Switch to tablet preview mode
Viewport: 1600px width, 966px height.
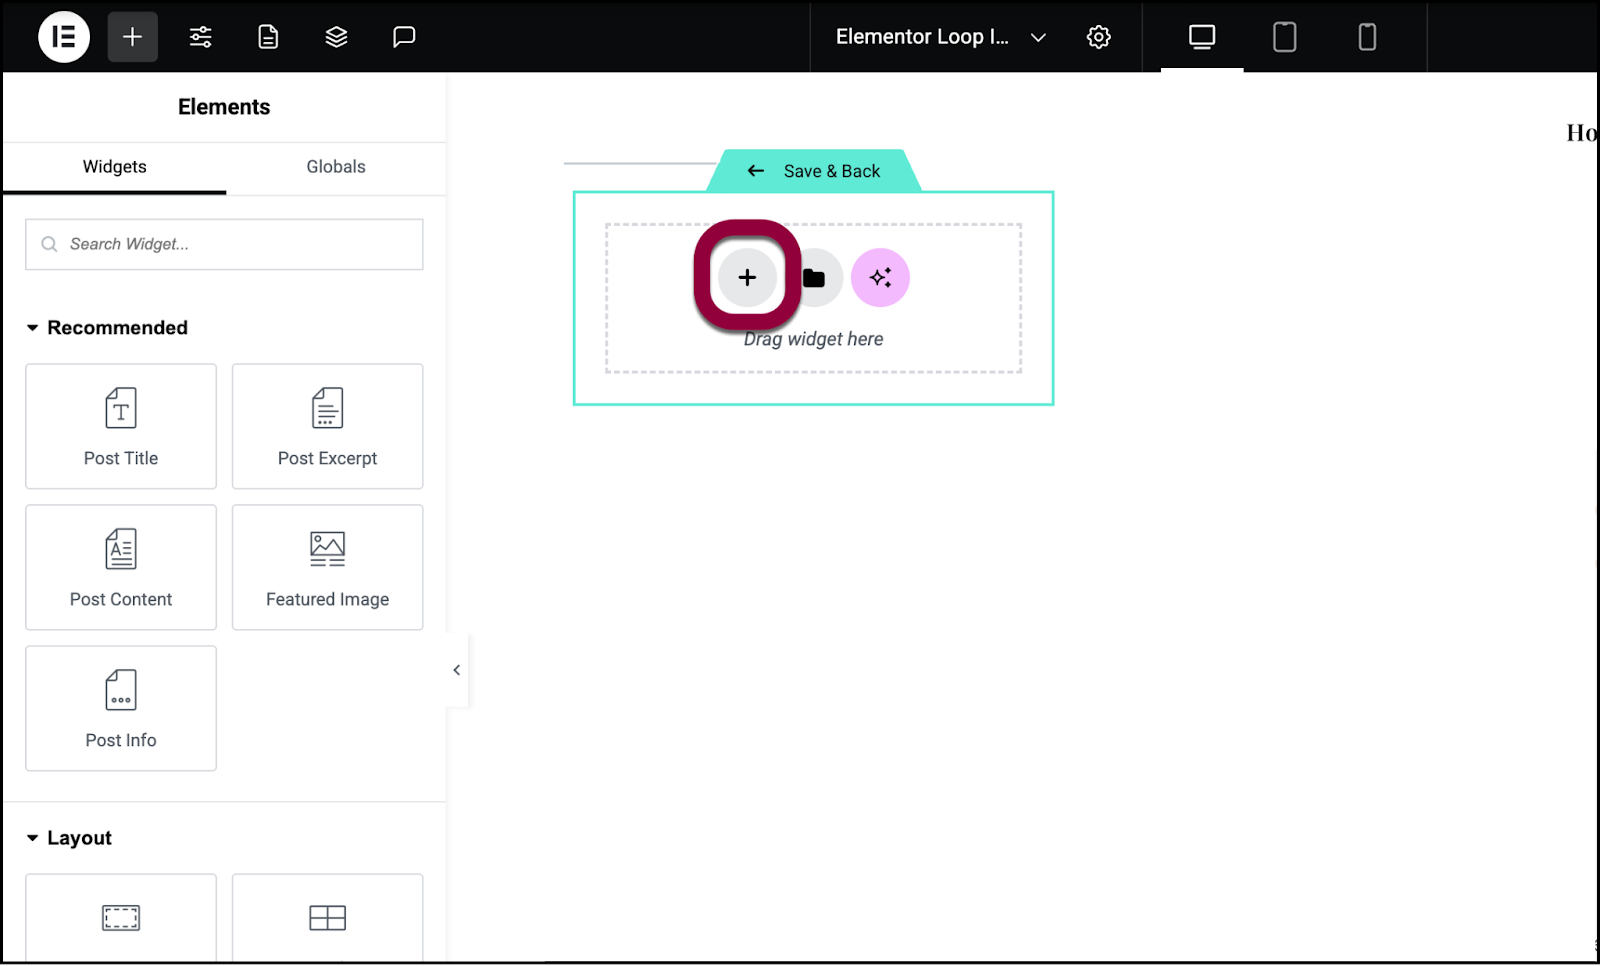1284,37
